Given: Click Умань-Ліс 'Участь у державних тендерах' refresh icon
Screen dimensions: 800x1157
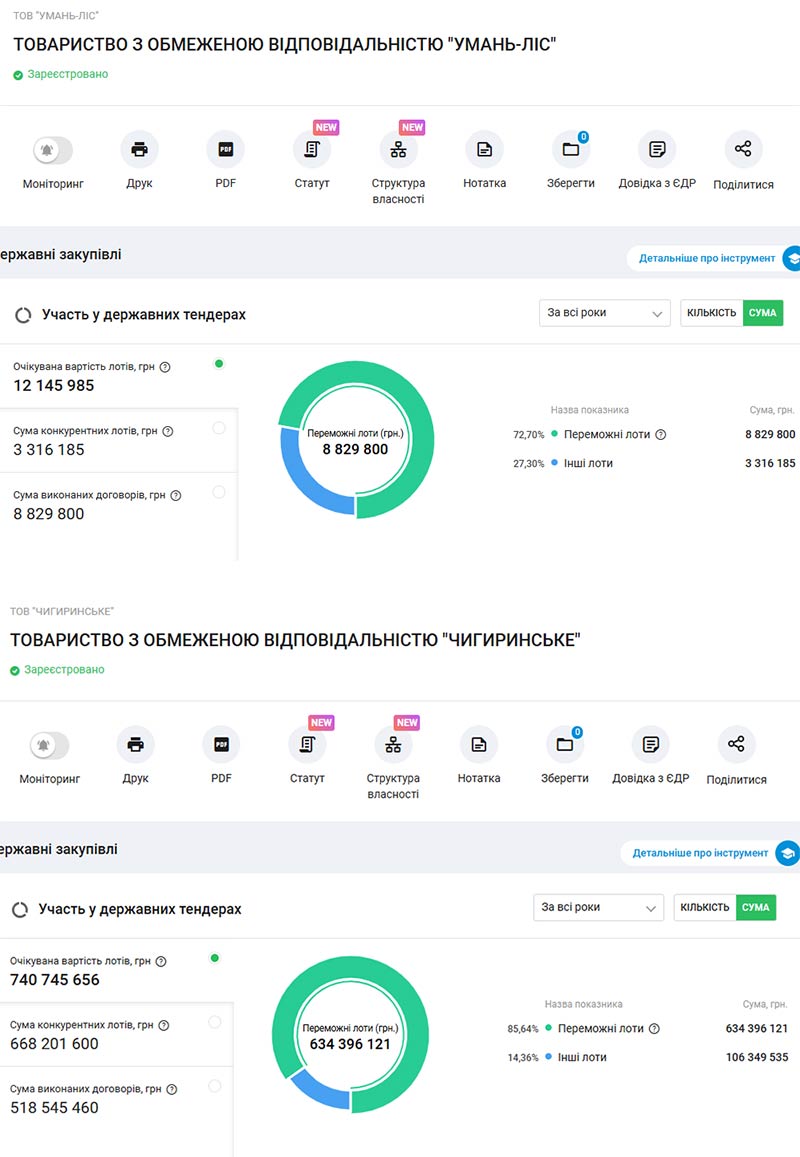Looking at the screenshot, I should (23, 315).
